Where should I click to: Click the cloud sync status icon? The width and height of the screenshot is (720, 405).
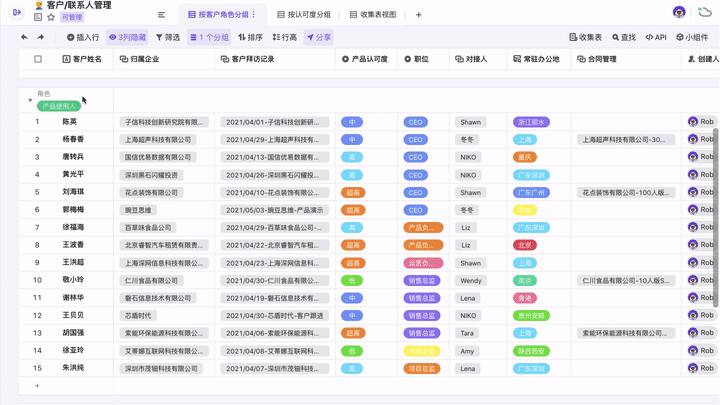click(x=705, y=13)
